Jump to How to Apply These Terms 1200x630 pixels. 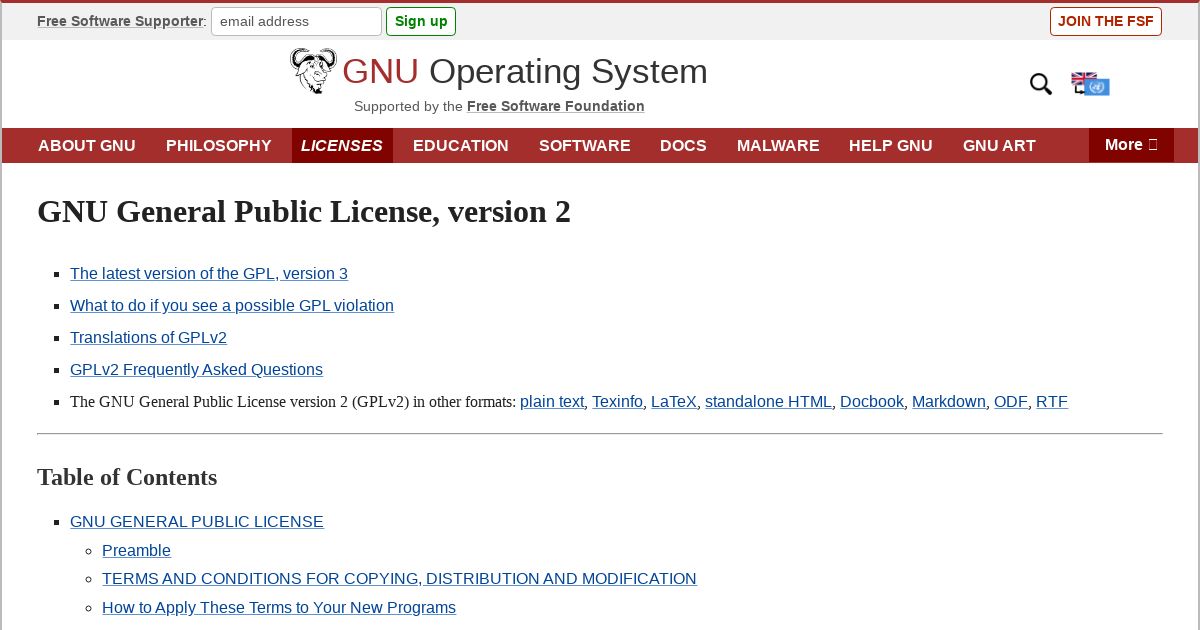[279, 607]
